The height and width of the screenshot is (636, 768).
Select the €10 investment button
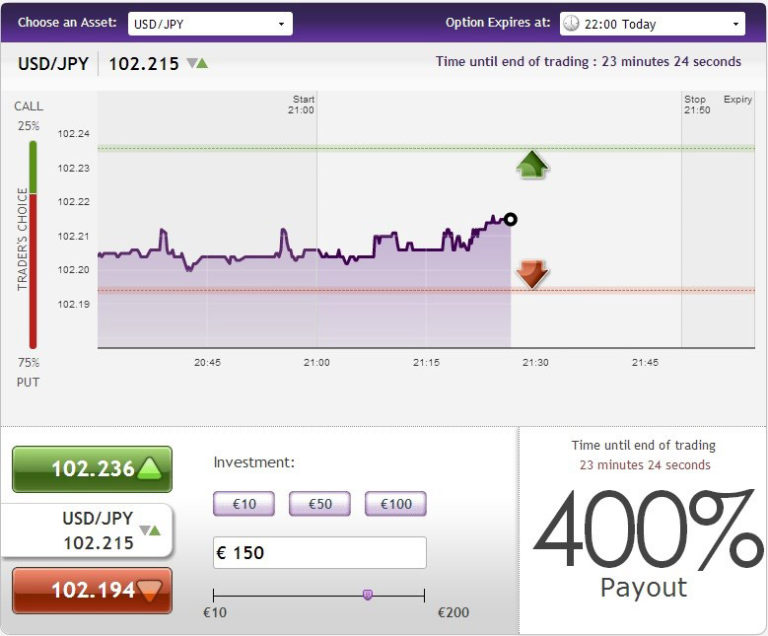click(x=244, y=504)
